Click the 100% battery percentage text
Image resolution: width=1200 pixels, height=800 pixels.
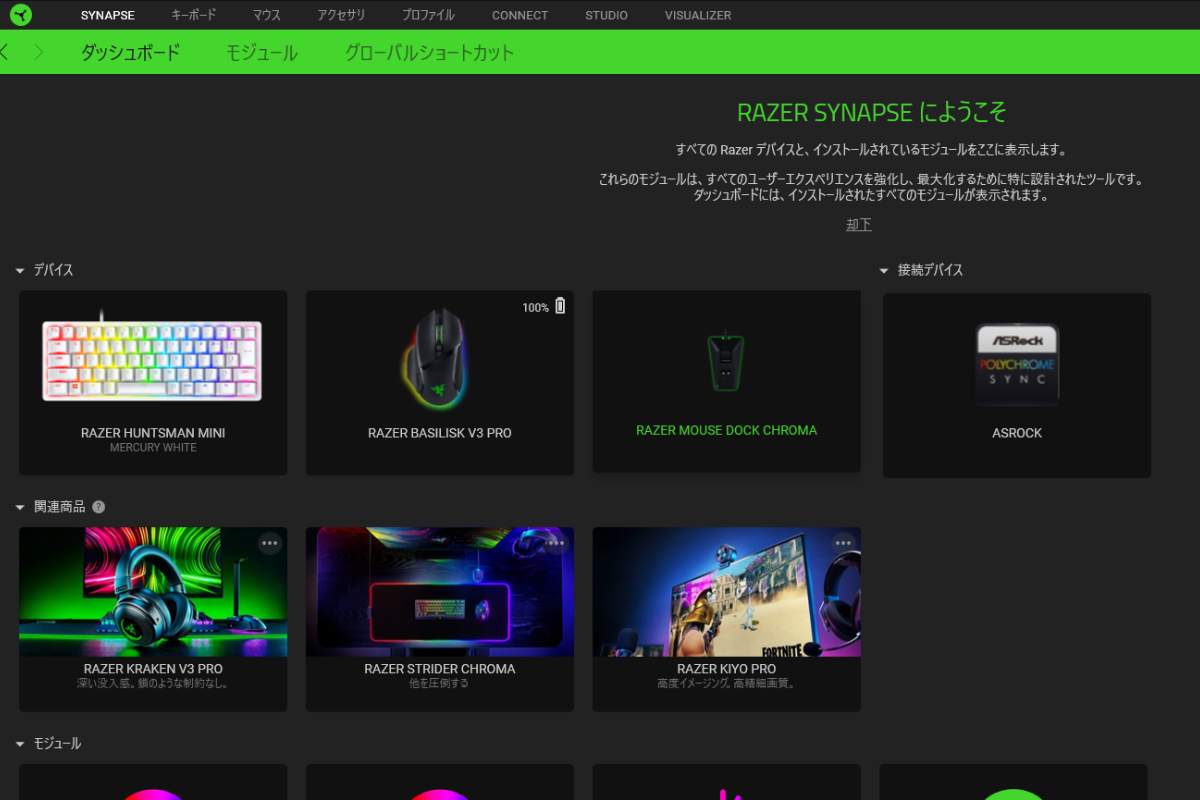[535, 308]
